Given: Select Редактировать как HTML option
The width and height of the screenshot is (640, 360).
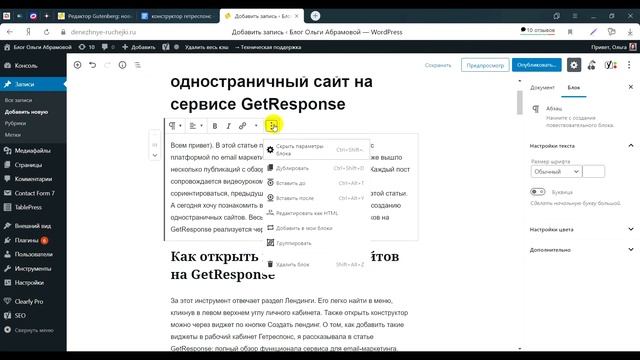Looking at the screenshot, I should point(316,213).
